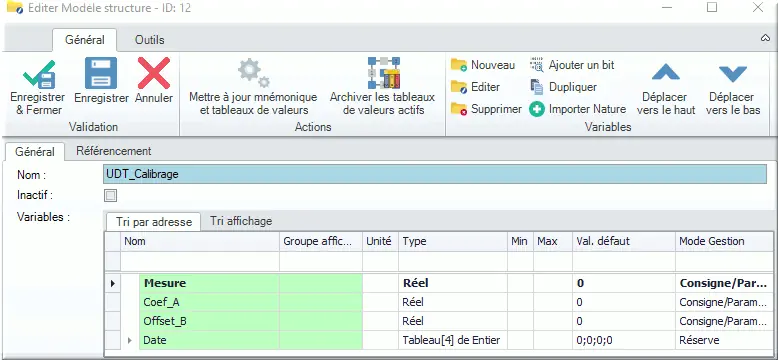Click the window title folder icon

[14, 7]
